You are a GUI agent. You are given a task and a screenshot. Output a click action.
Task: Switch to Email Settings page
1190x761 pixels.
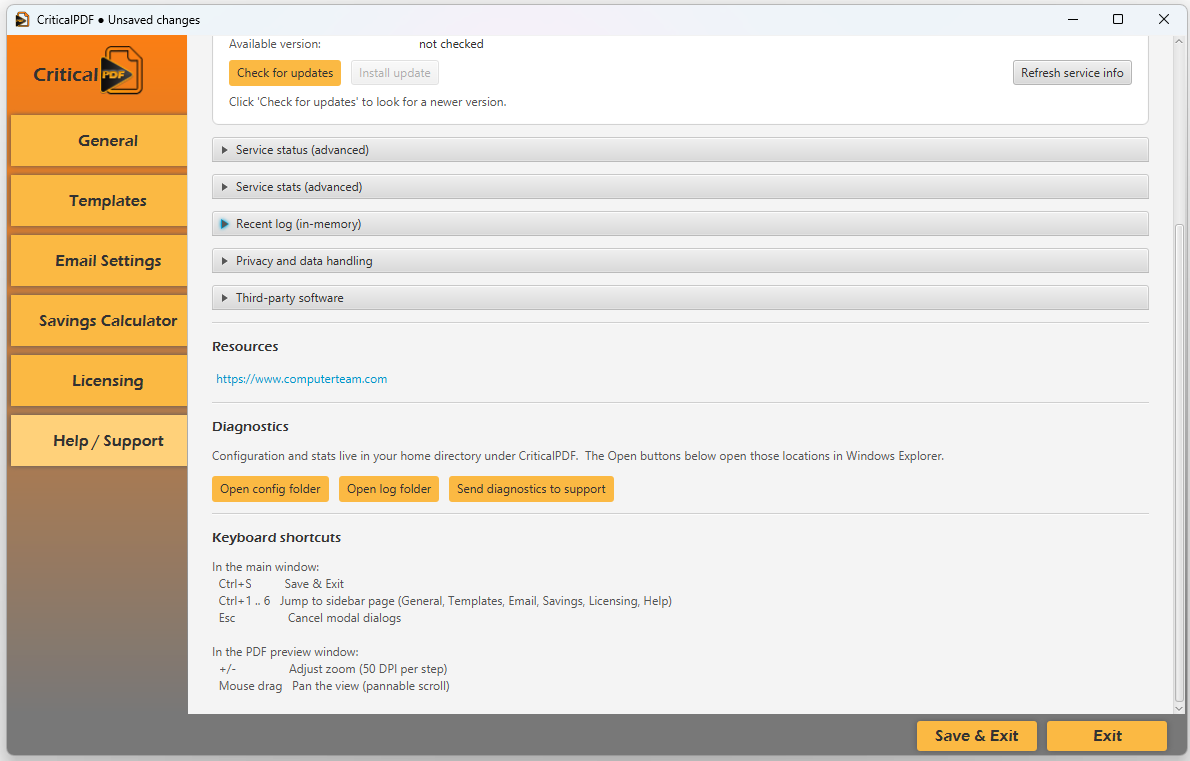click(99, 260)
